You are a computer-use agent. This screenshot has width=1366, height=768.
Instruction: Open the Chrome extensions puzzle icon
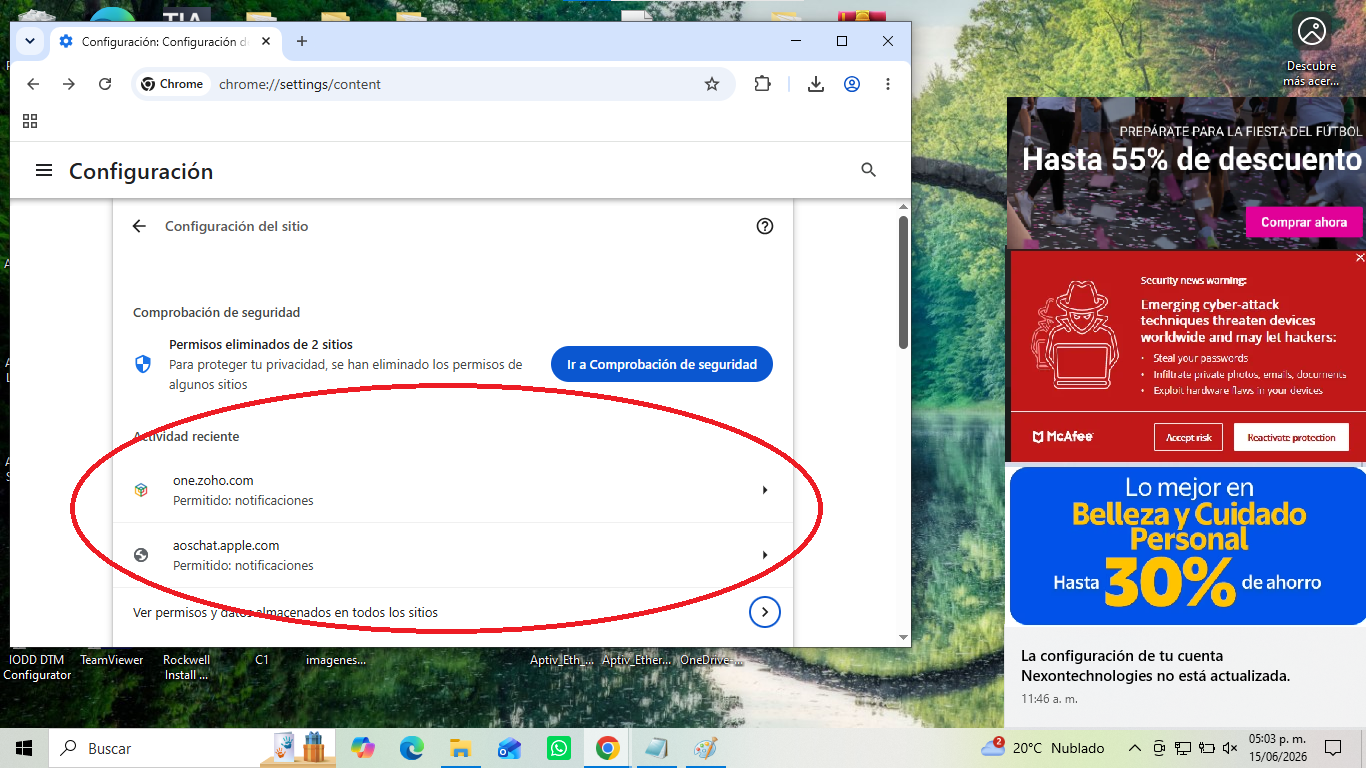coord(763,84)
